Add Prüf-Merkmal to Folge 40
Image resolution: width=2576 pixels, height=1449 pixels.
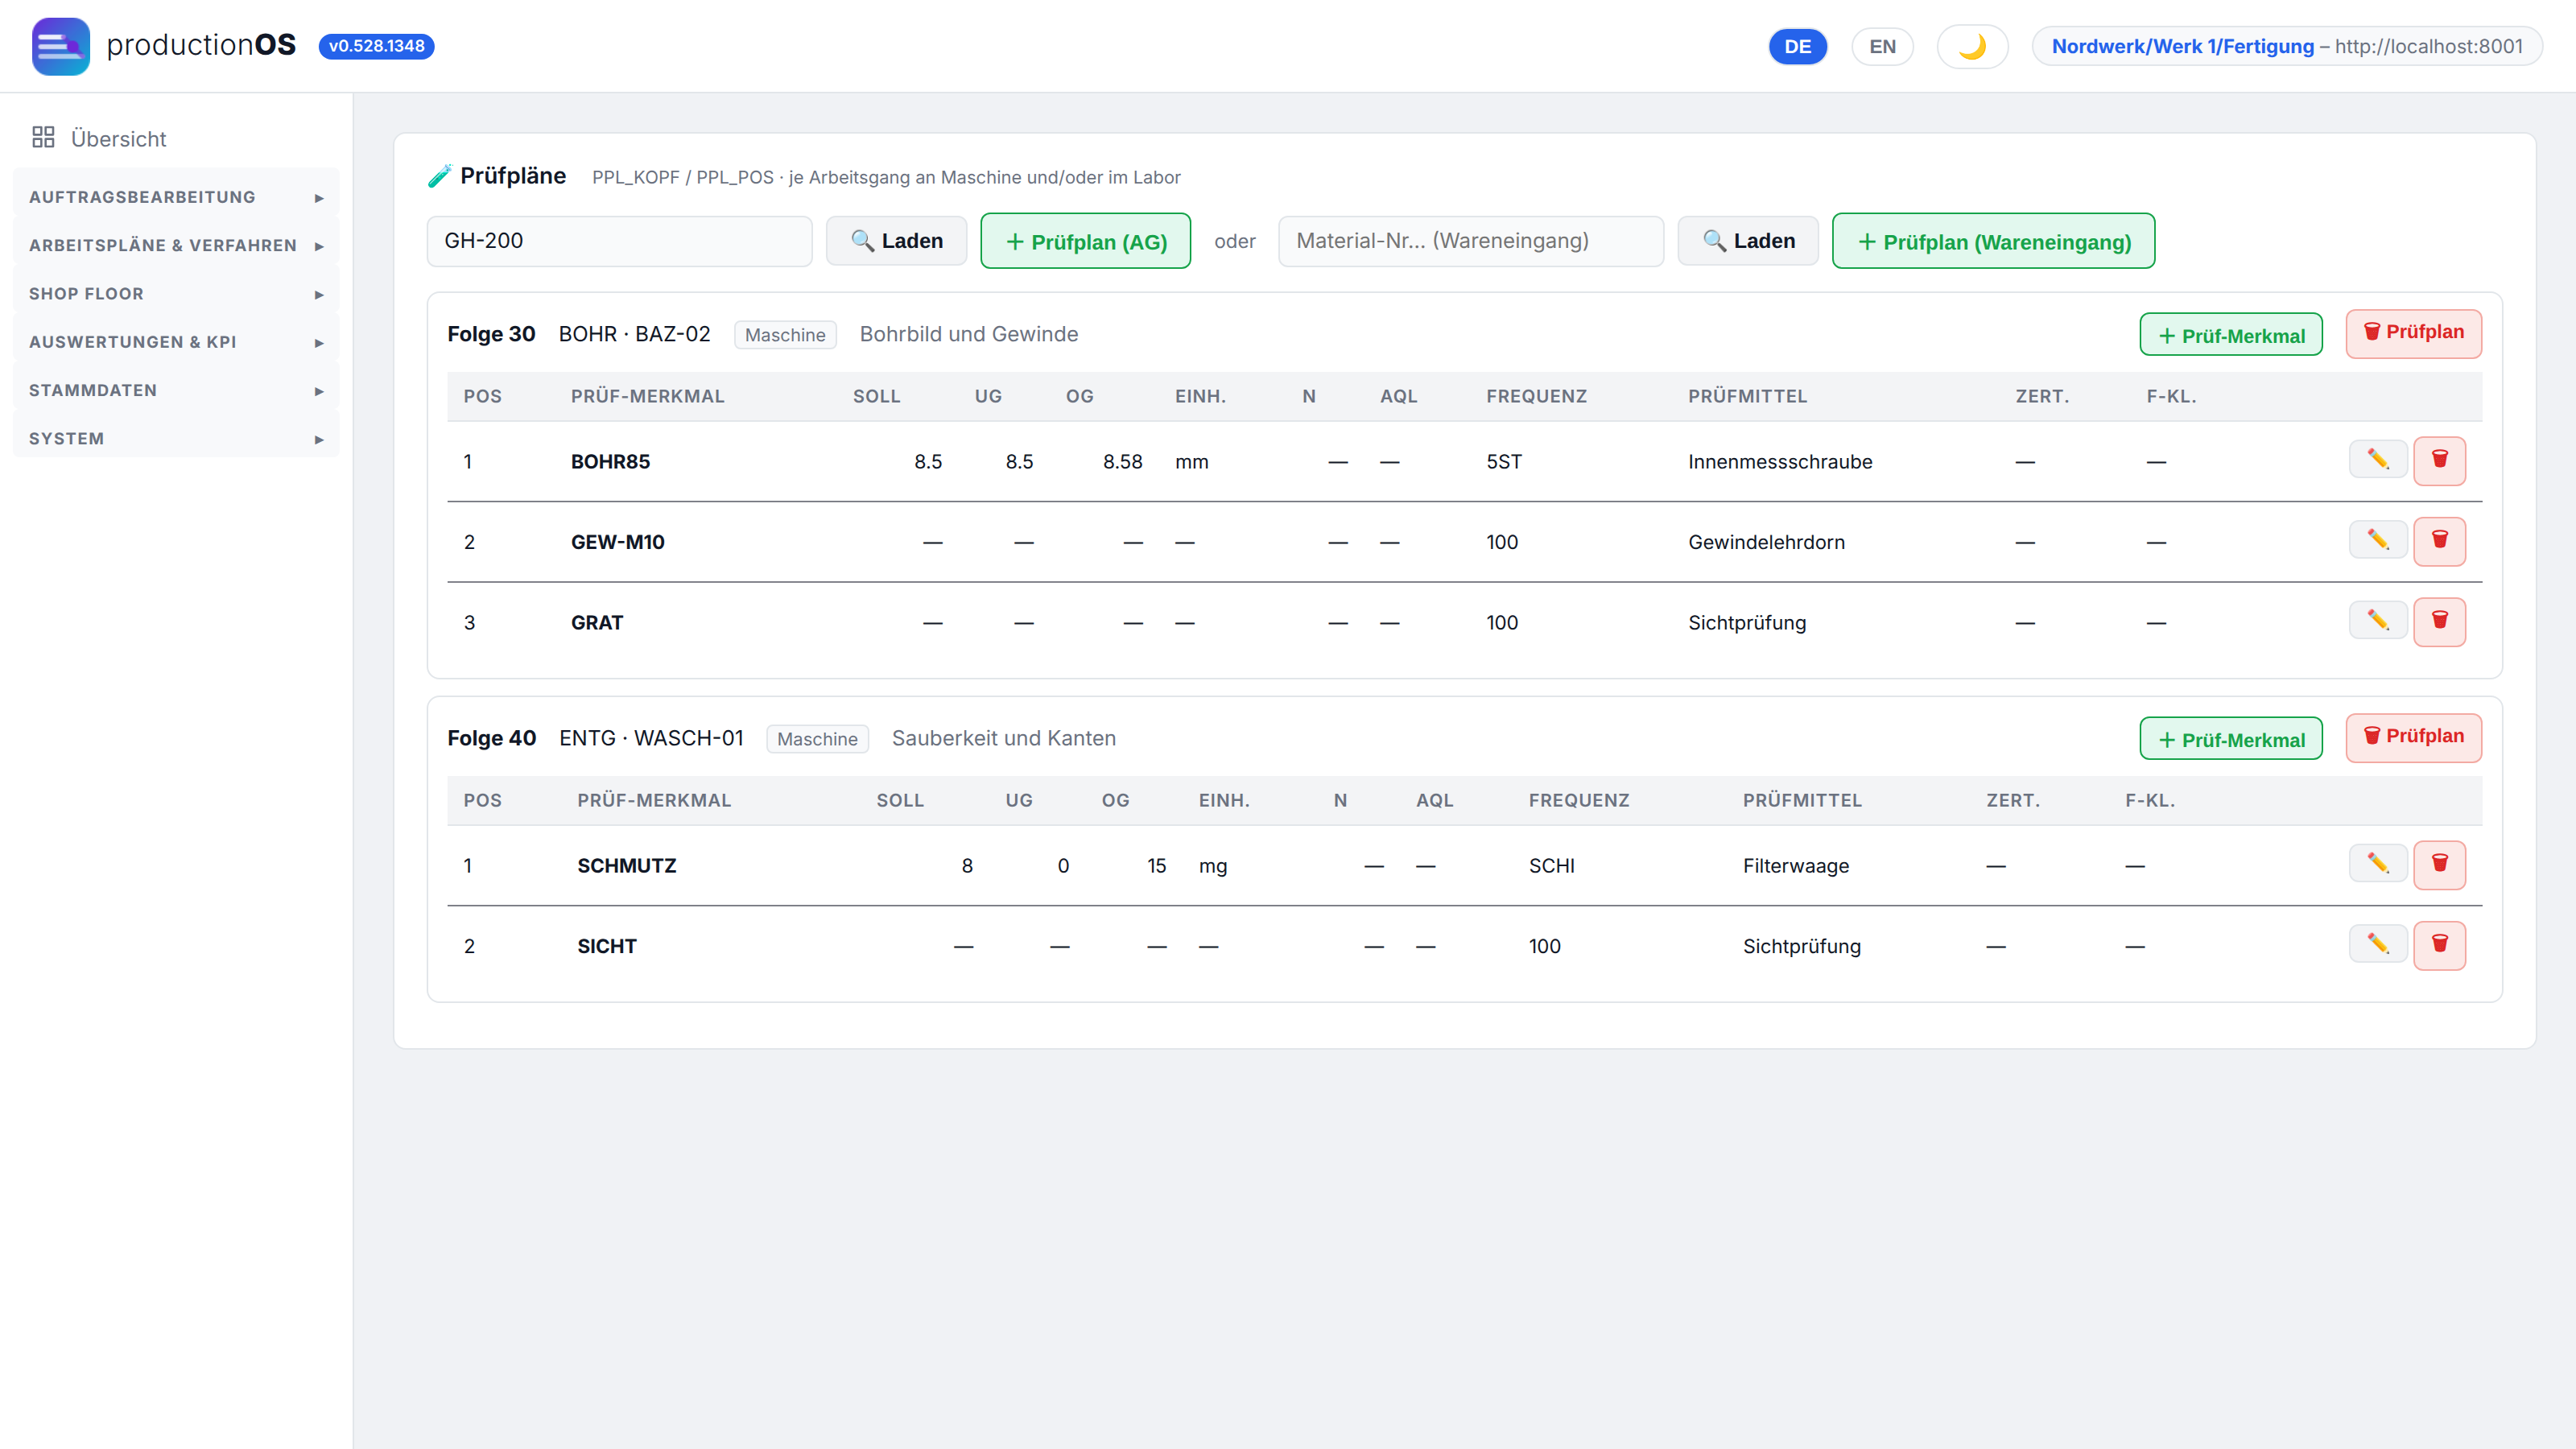[x=2231, y=739]
